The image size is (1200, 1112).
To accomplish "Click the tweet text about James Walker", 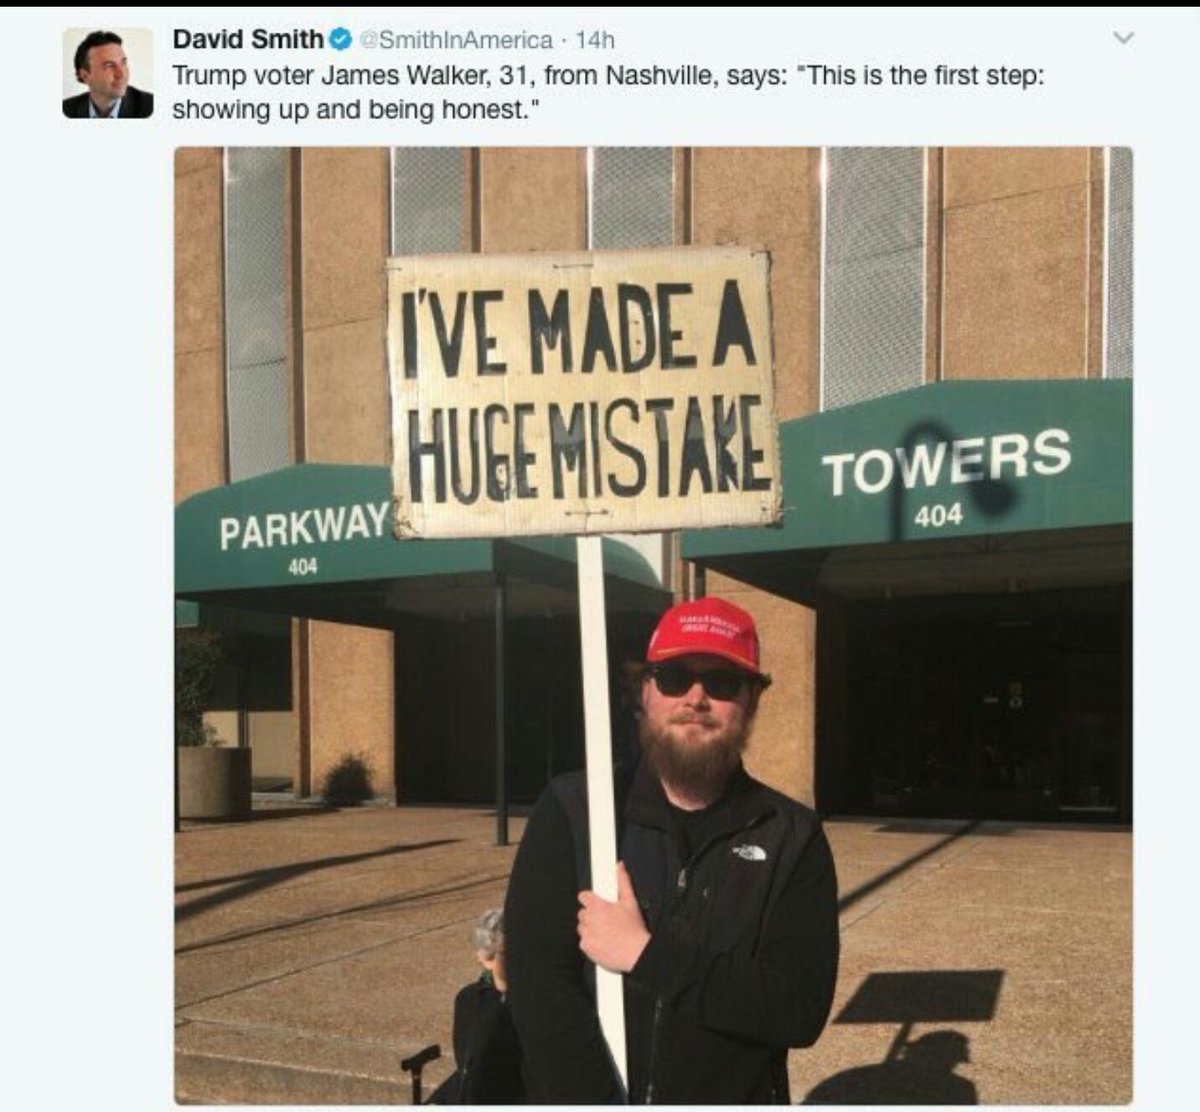I will click(x=608, y=92).
